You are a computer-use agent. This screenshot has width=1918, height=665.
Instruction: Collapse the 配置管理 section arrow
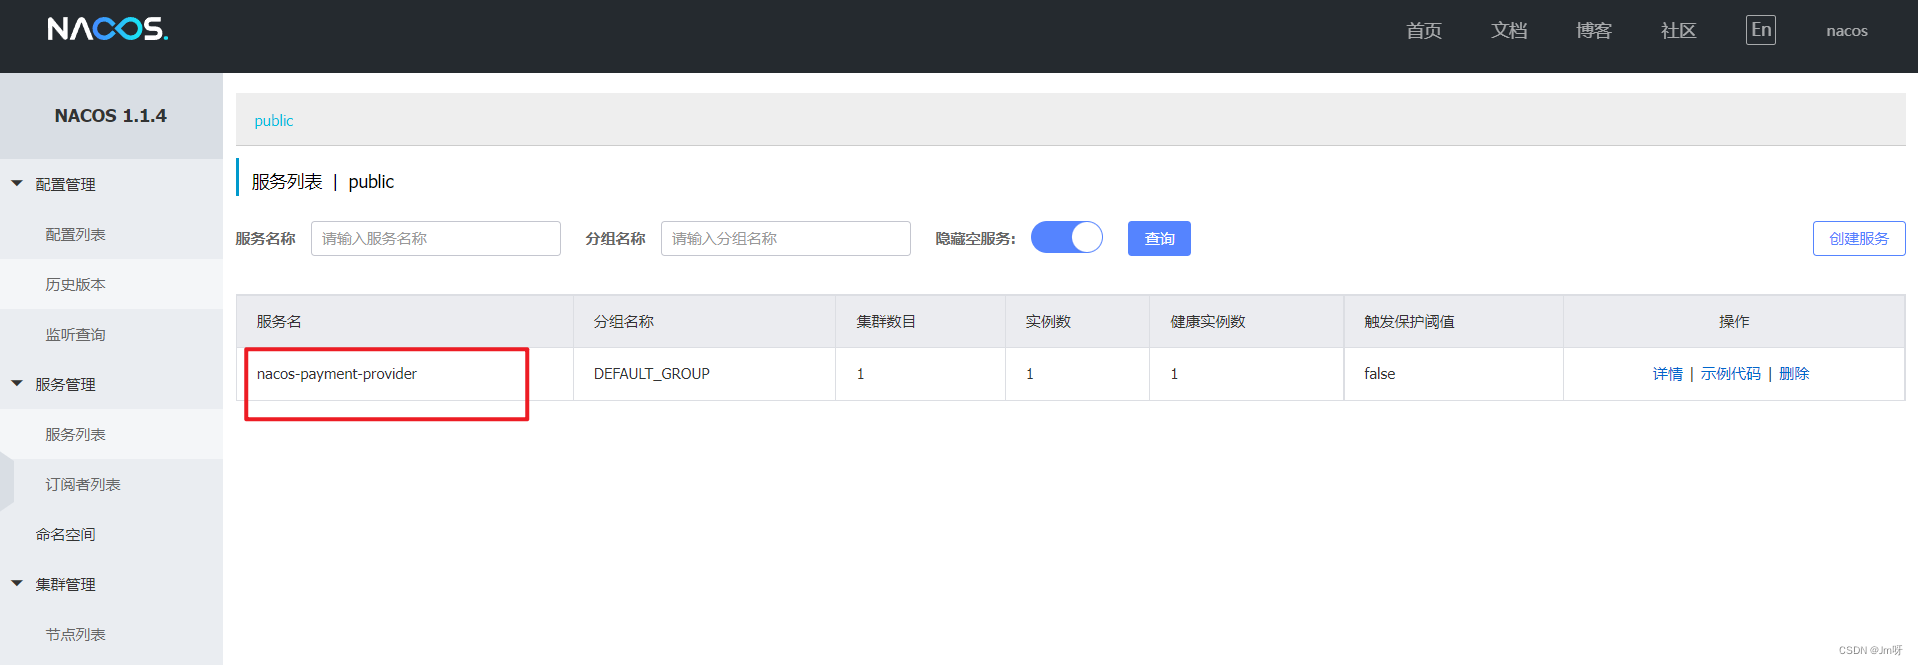[x=17, y=184]
